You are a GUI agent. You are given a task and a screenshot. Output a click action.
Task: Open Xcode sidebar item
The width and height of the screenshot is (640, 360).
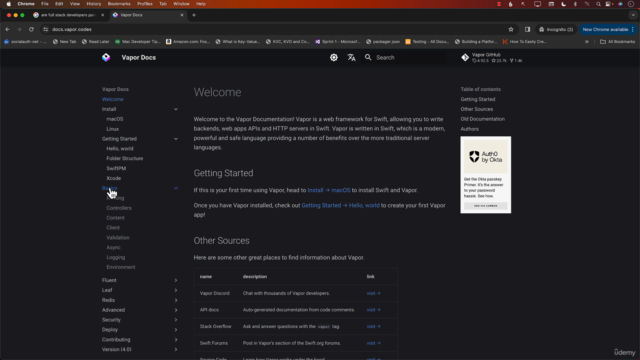tap(114, 178)
